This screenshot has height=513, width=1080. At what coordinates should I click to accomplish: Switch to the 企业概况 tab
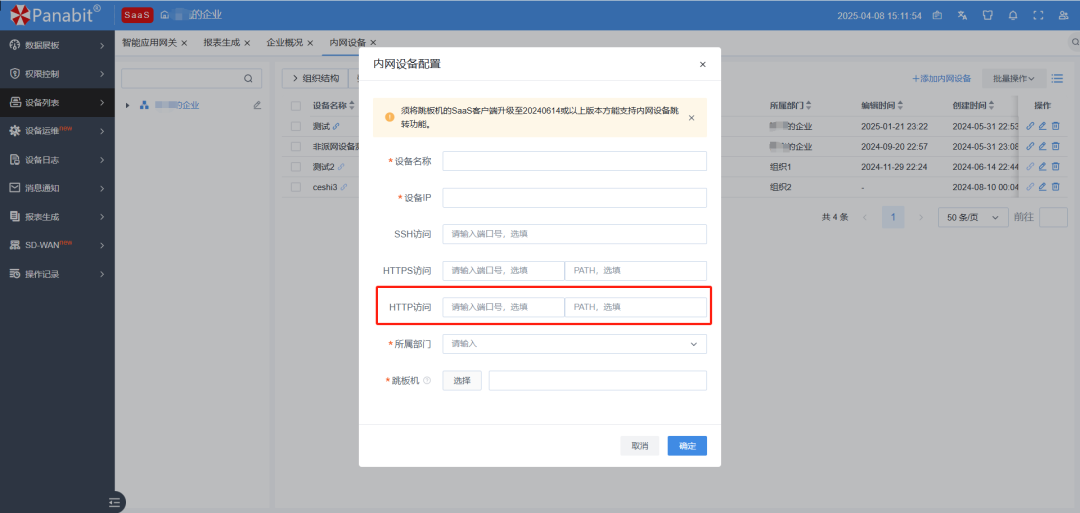click(284, 43)
